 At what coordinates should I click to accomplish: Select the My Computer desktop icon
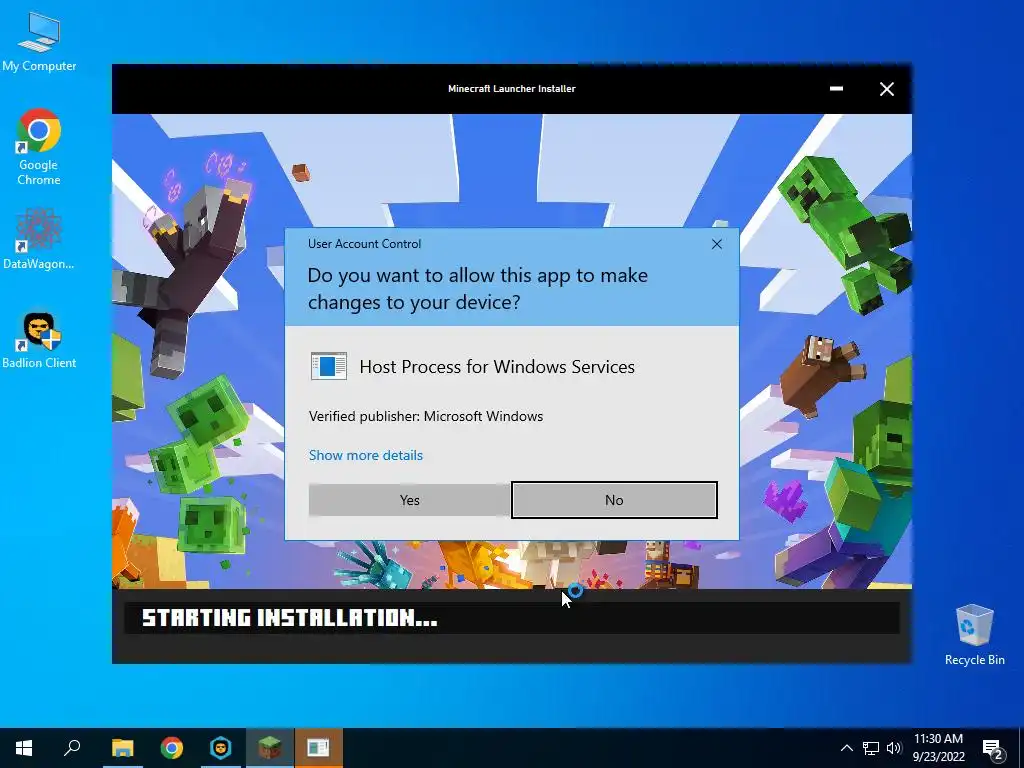point(39,41)
